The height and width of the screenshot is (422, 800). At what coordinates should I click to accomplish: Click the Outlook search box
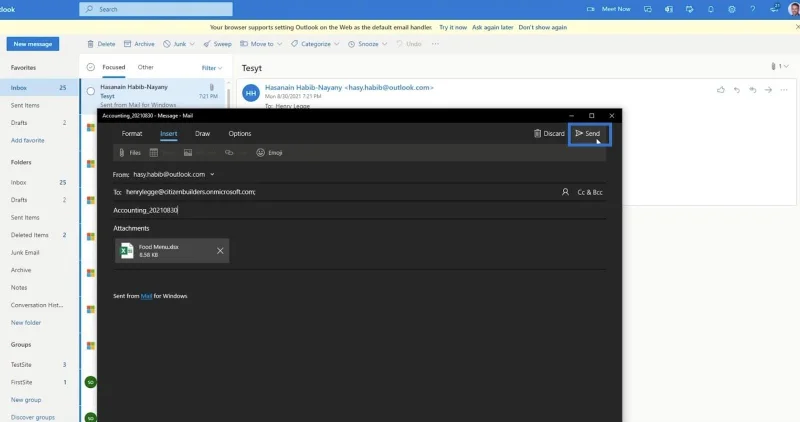point(156,9)
